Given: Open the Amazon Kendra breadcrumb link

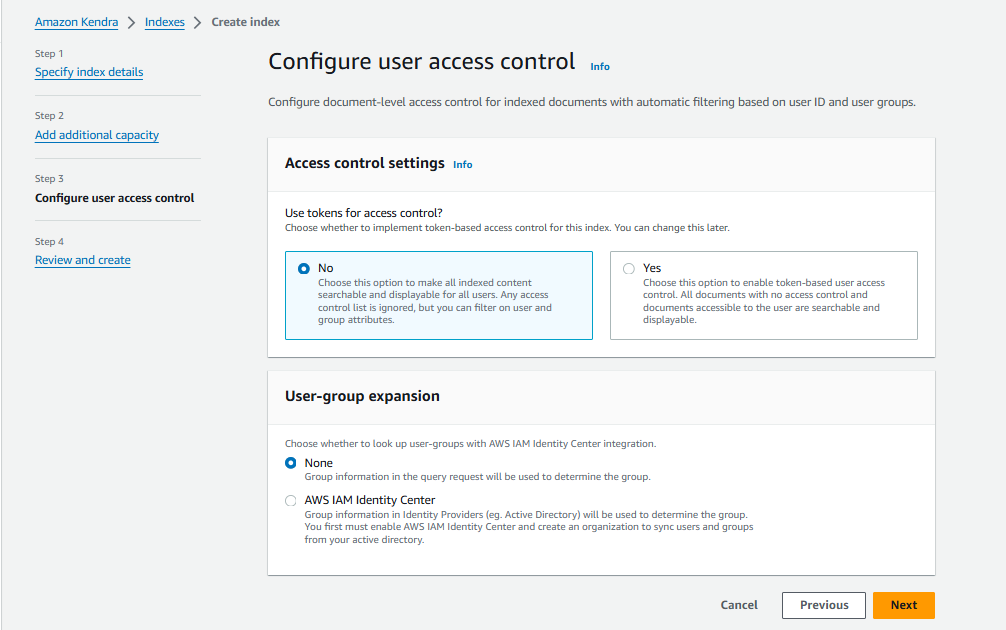Looking at the screenshot, I should (76, 21).
